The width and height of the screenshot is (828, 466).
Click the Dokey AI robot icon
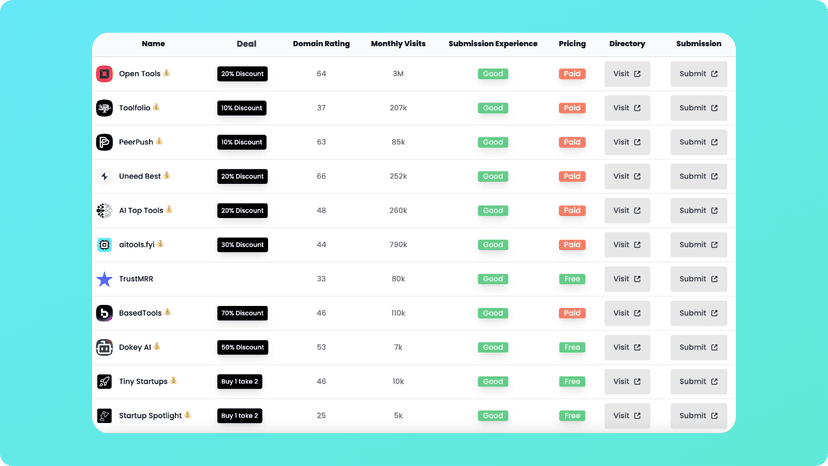(x=105, y=348)
